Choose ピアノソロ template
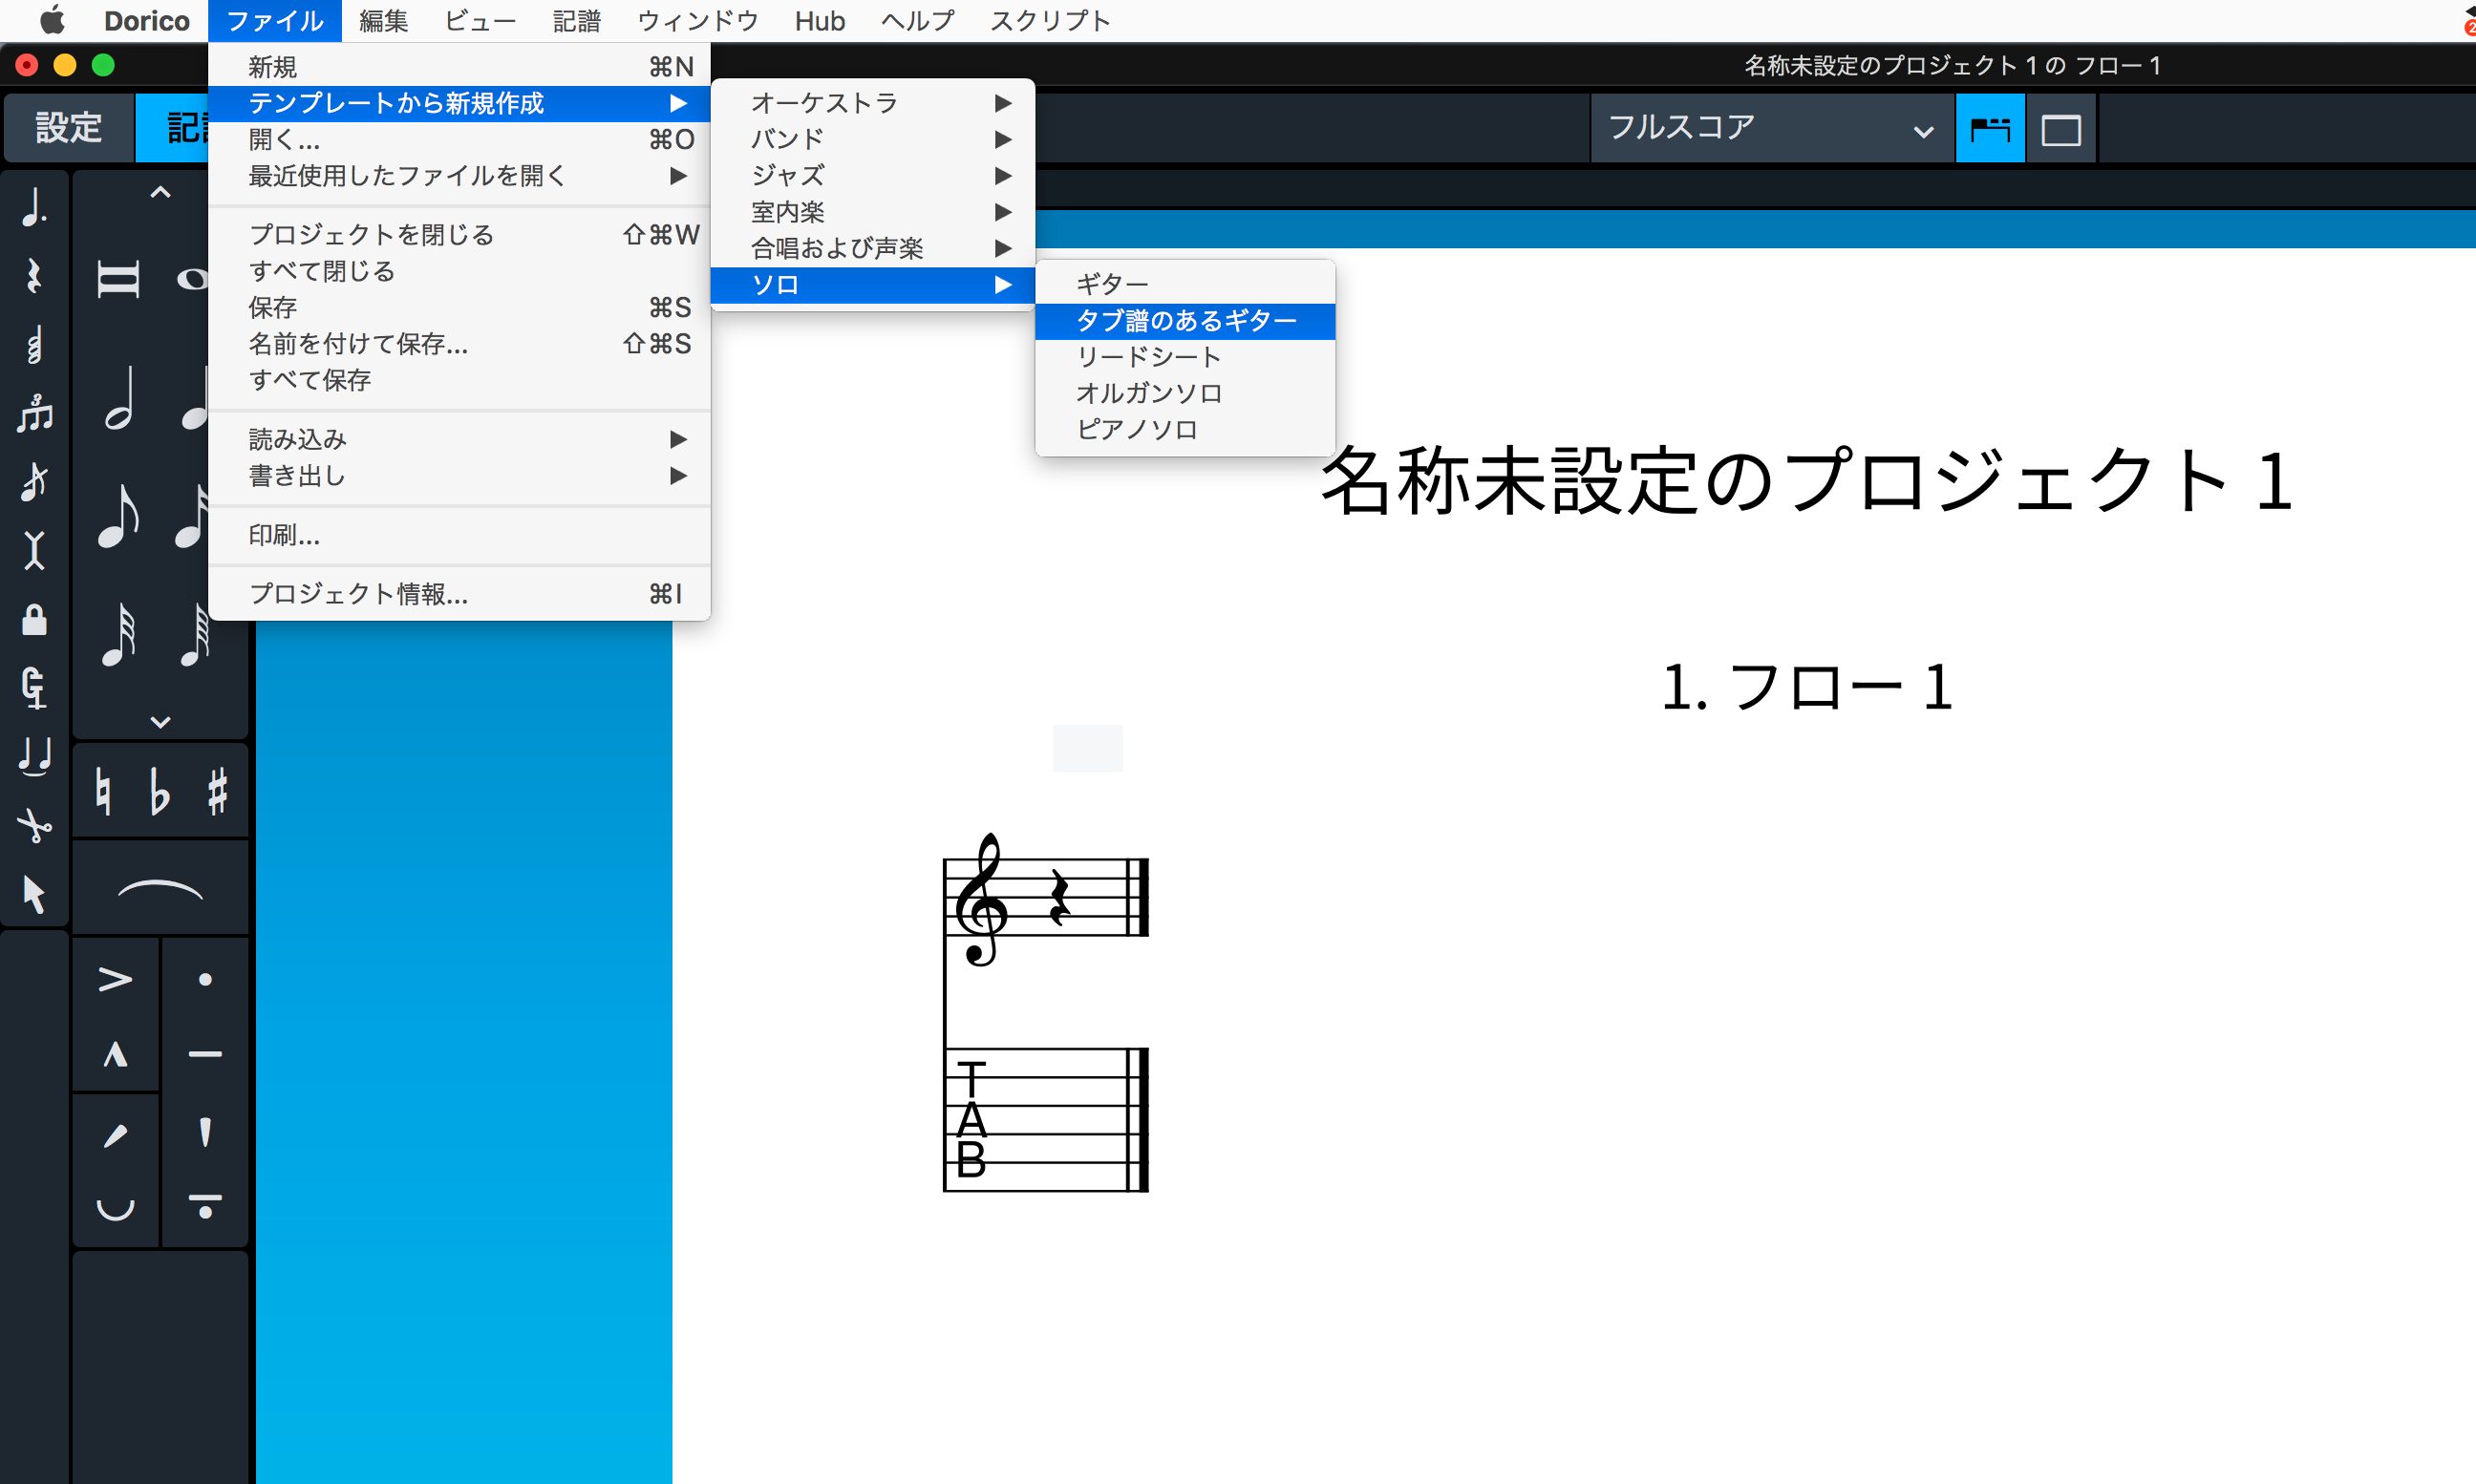 [x=1185, y=430]
